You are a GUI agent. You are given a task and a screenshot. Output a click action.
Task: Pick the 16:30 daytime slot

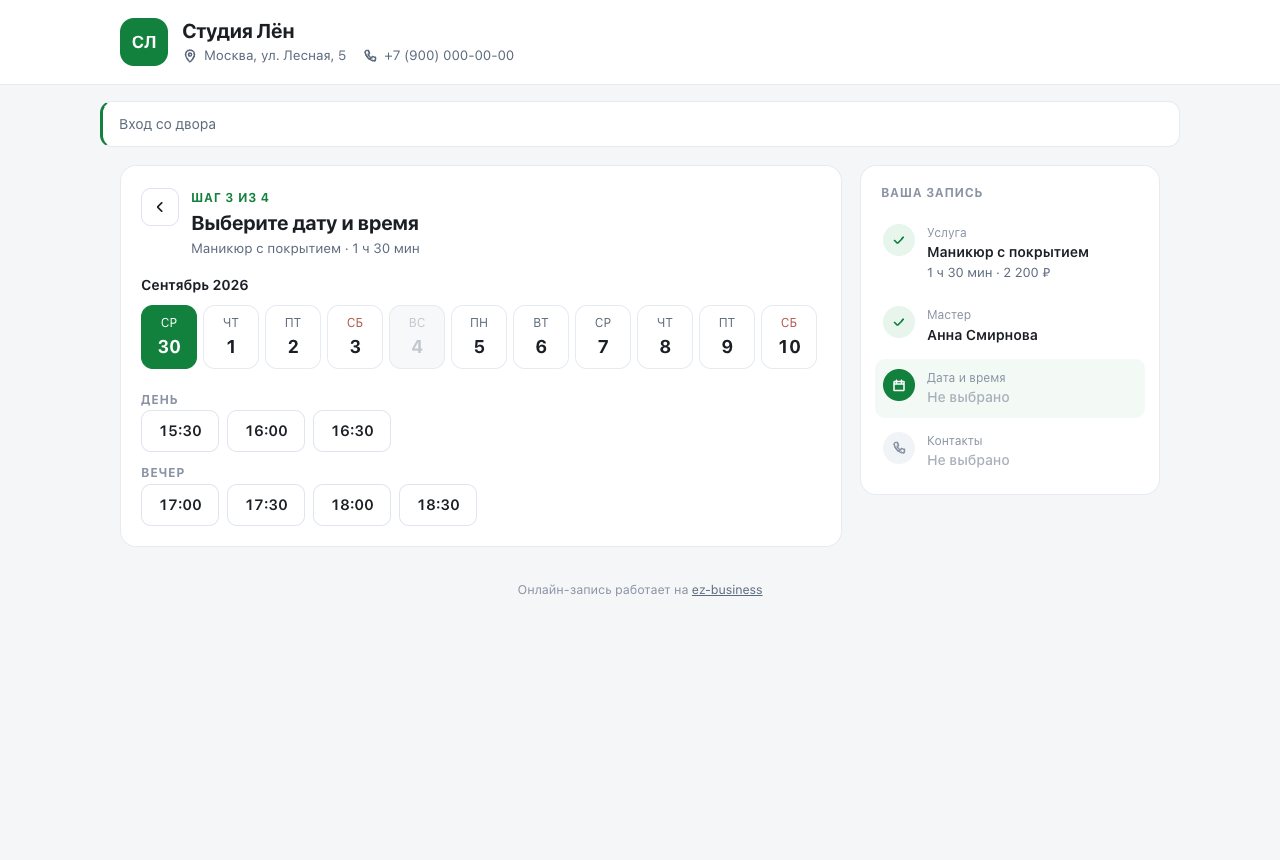tap(352, 431)
